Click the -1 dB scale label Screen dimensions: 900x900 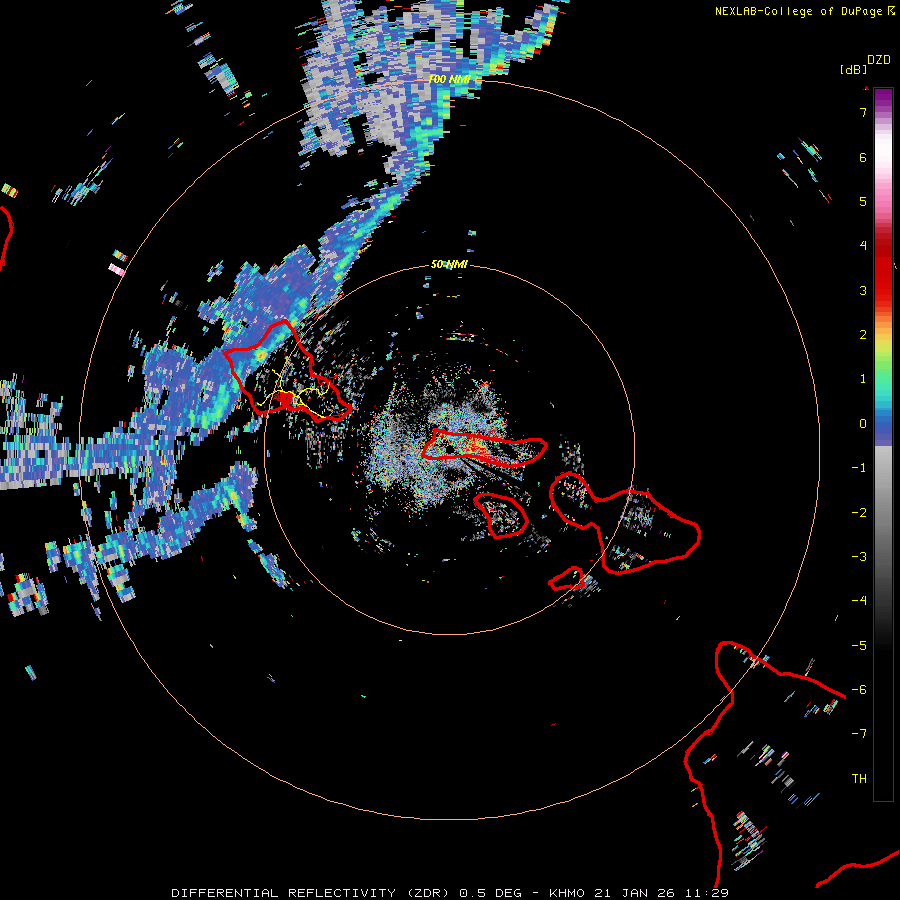click(x=859, y=468)
